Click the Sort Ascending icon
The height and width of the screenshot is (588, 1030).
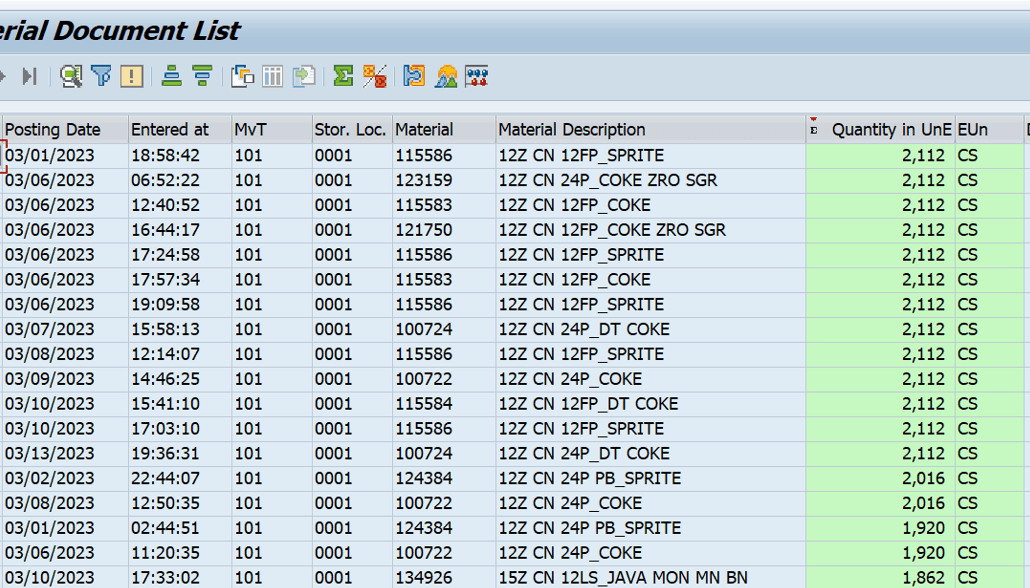click(x=172, y=76)
